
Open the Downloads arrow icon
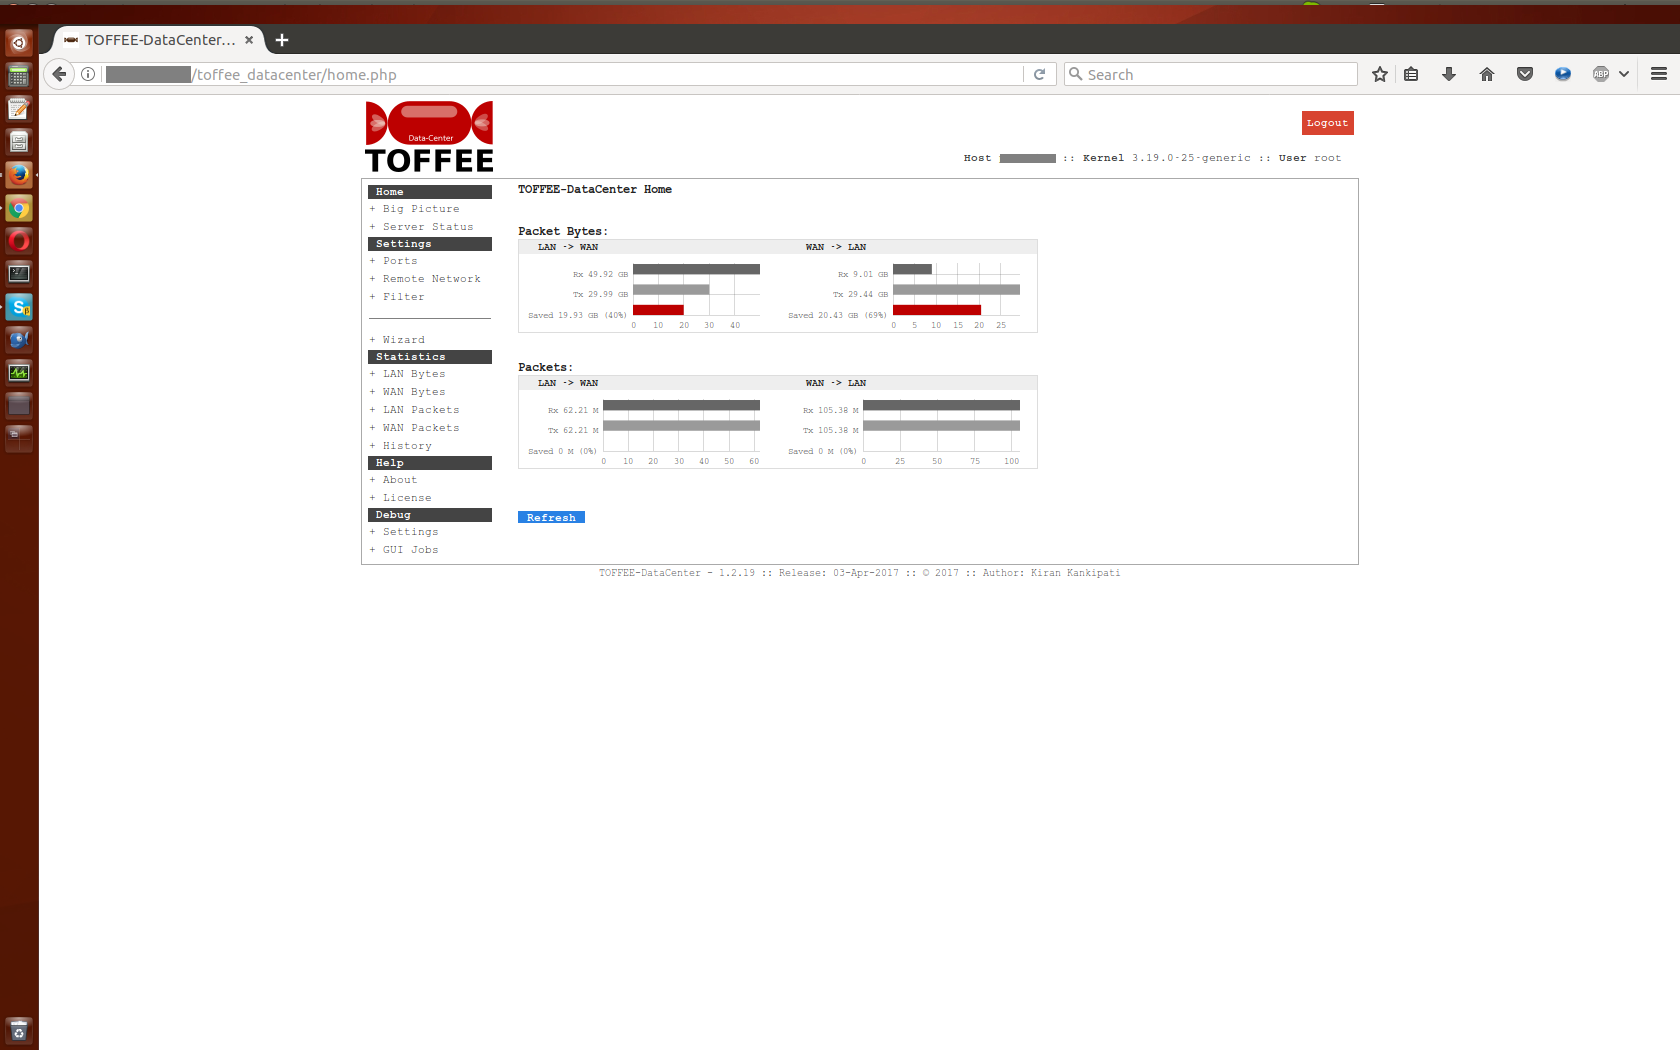click(1449, 74)
